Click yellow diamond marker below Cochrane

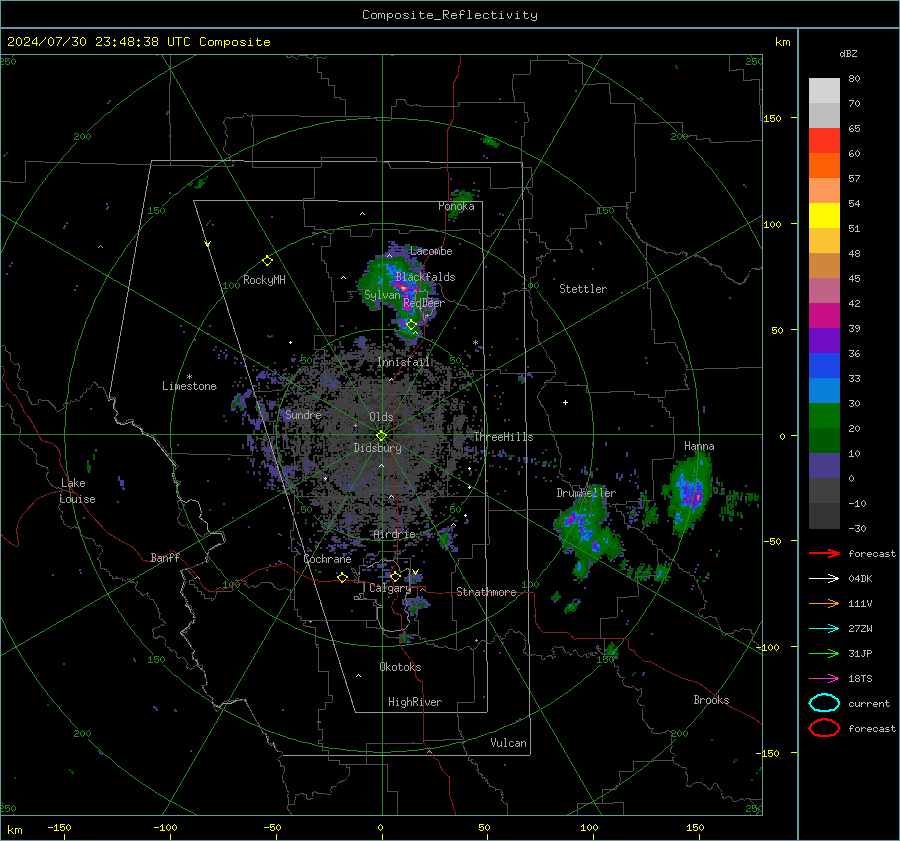click(342, 577)
